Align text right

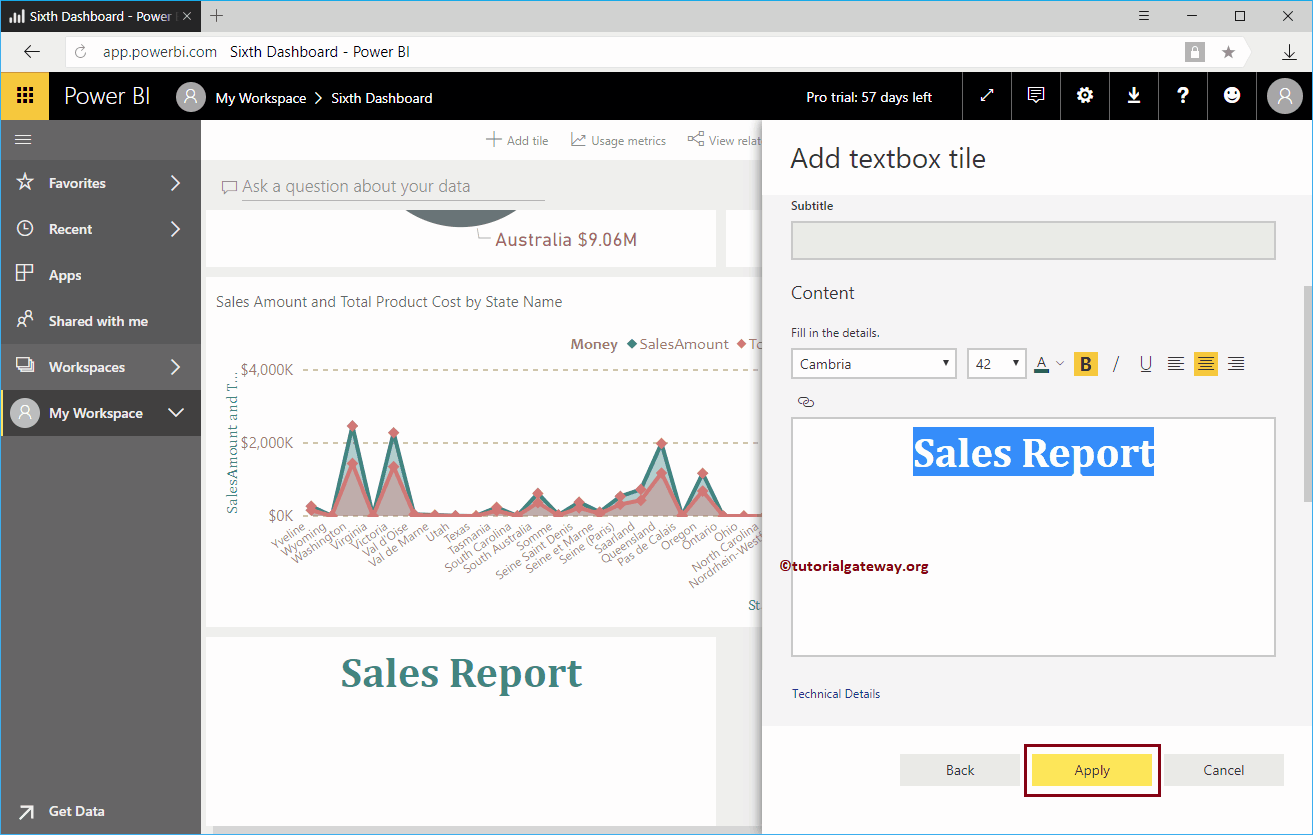[x=1236, y=364]
